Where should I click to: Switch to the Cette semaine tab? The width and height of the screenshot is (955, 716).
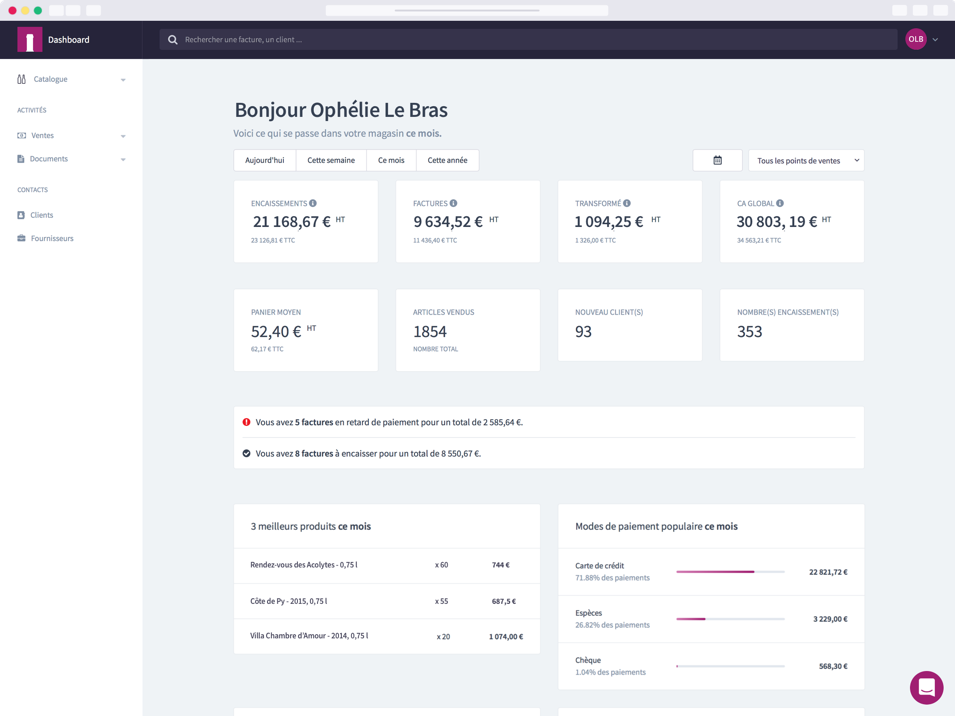(x=331, y=160)
